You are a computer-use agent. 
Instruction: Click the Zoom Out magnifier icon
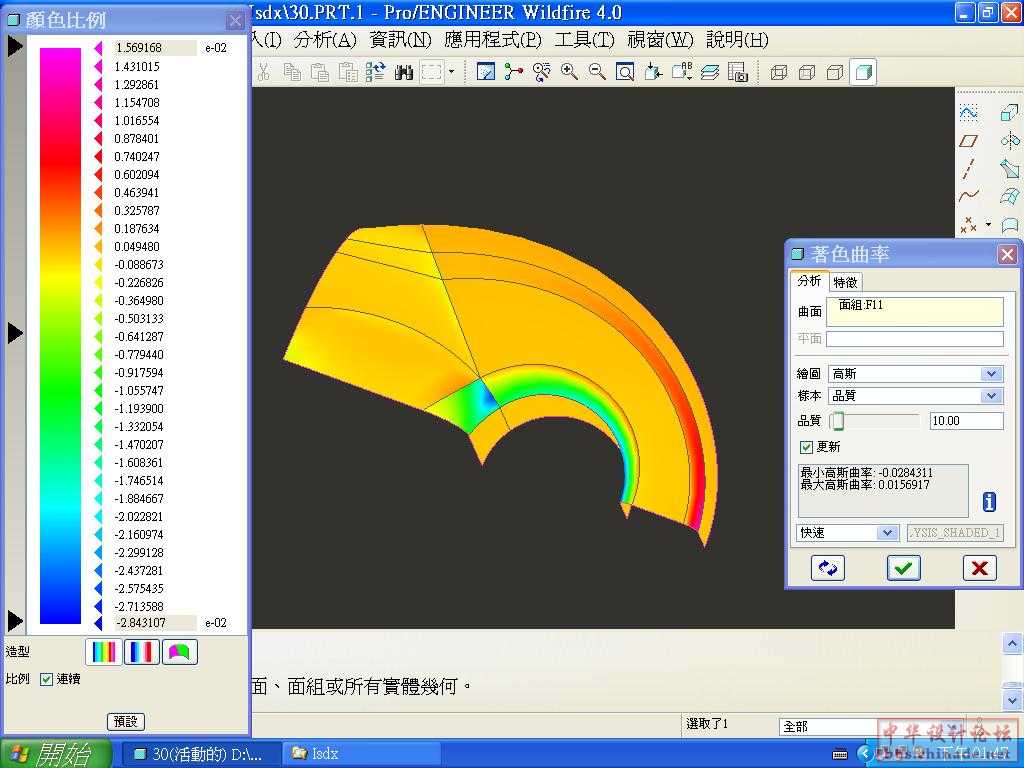597,72
